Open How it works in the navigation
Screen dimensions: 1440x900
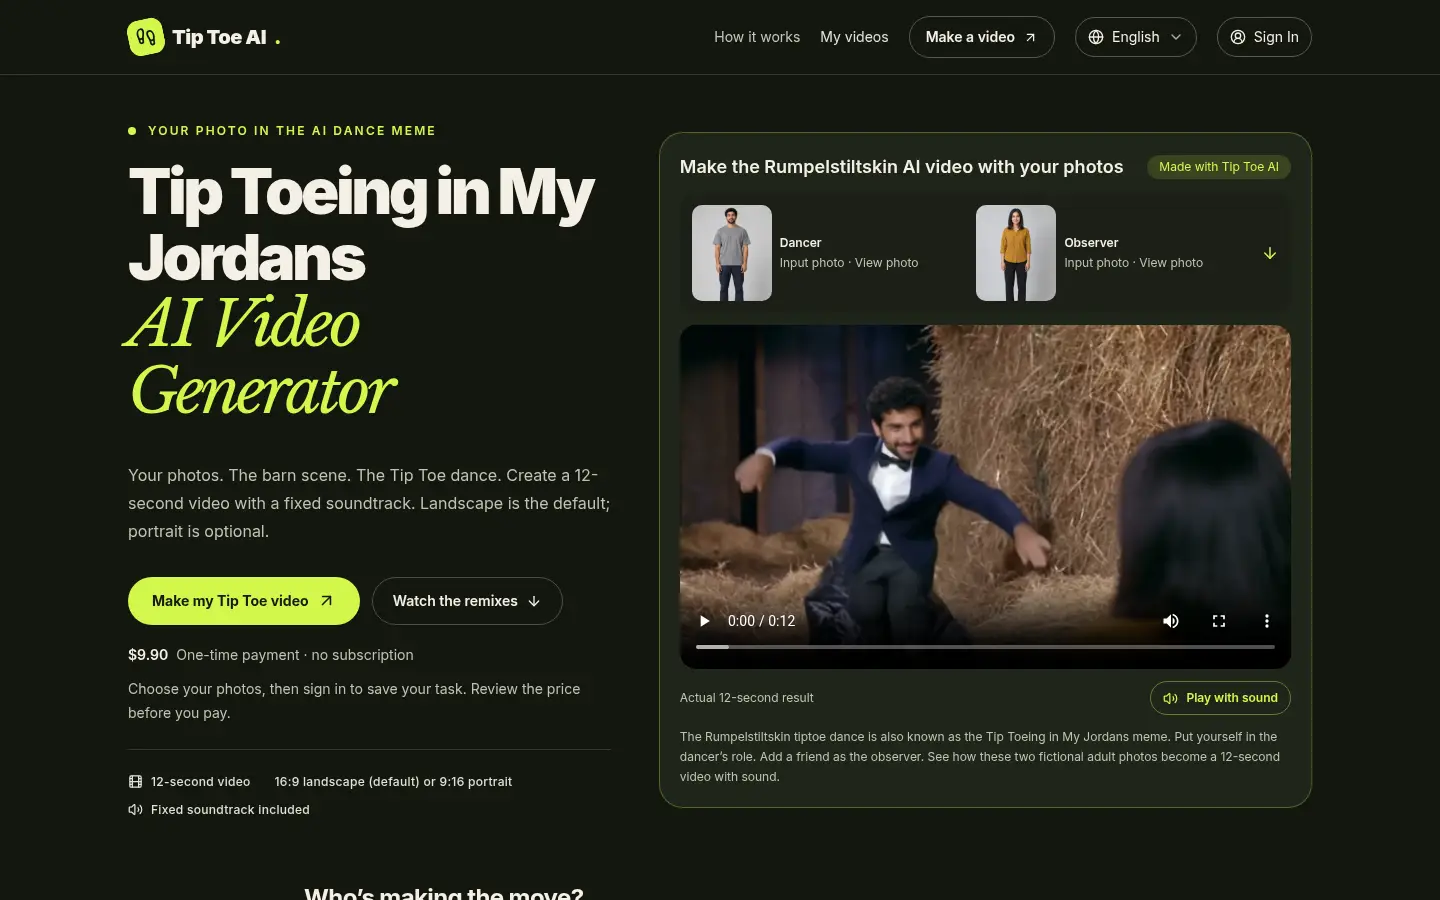pyautogui.click(x=757, y=37)
